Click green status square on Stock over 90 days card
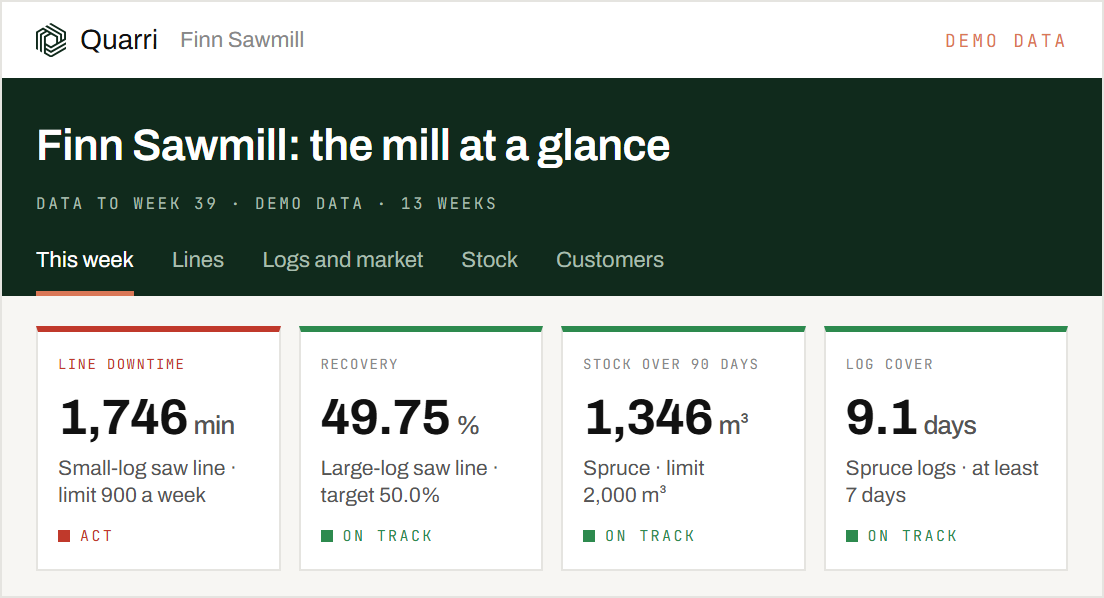The width and height of the screenshot is (1104, 598). click(589, 536)
